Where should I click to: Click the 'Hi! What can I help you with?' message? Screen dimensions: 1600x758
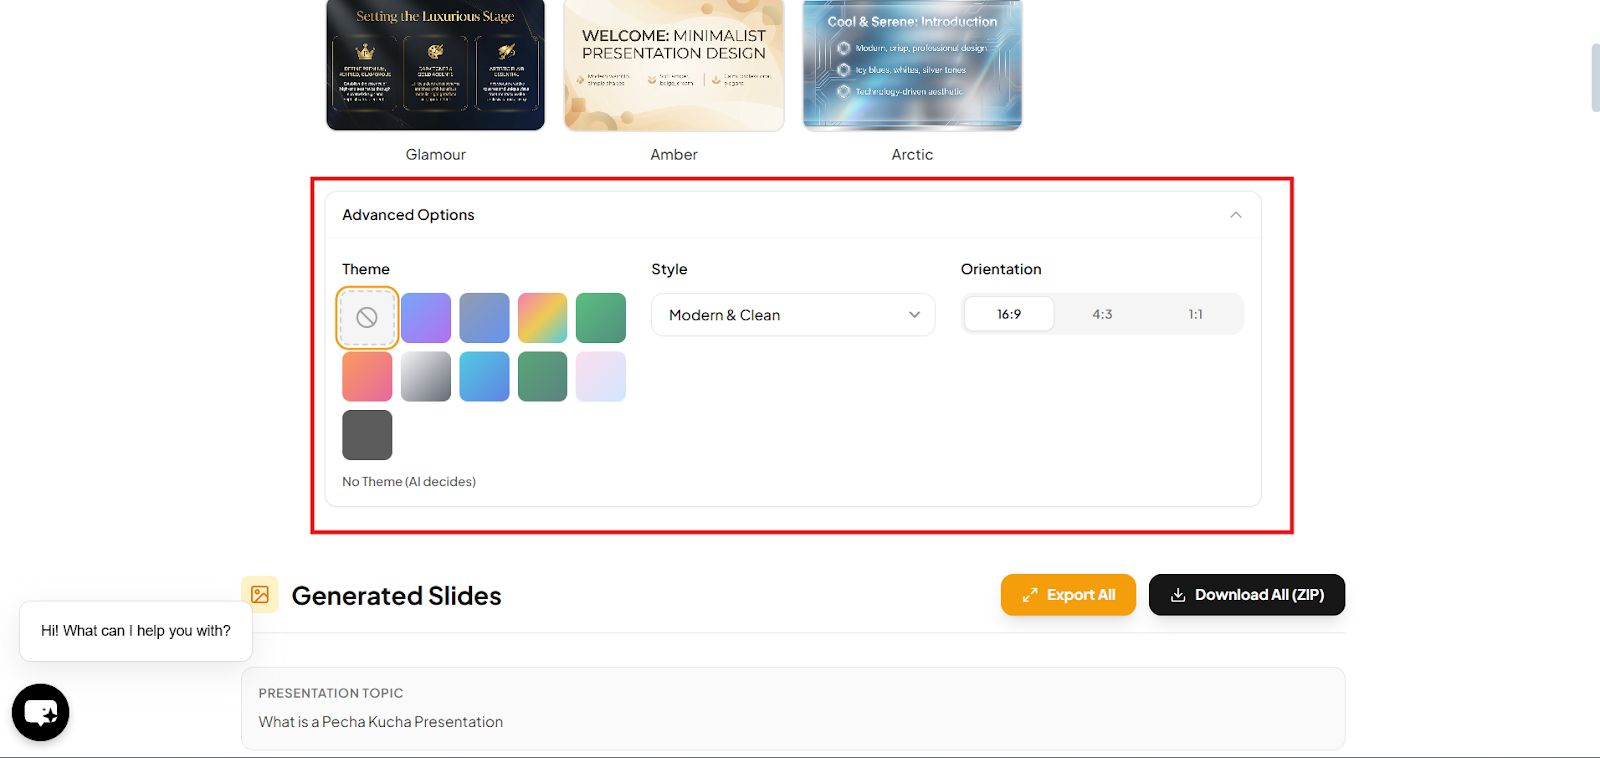136,631
